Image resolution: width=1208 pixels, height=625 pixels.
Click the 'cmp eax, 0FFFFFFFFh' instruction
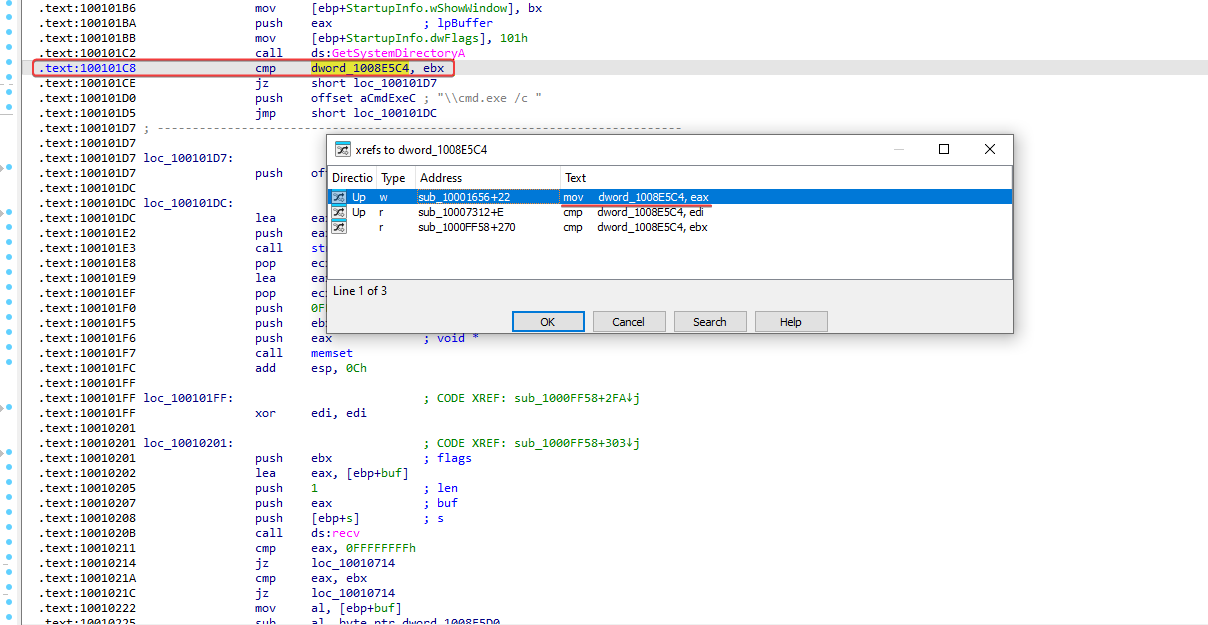tap(335, 548)
